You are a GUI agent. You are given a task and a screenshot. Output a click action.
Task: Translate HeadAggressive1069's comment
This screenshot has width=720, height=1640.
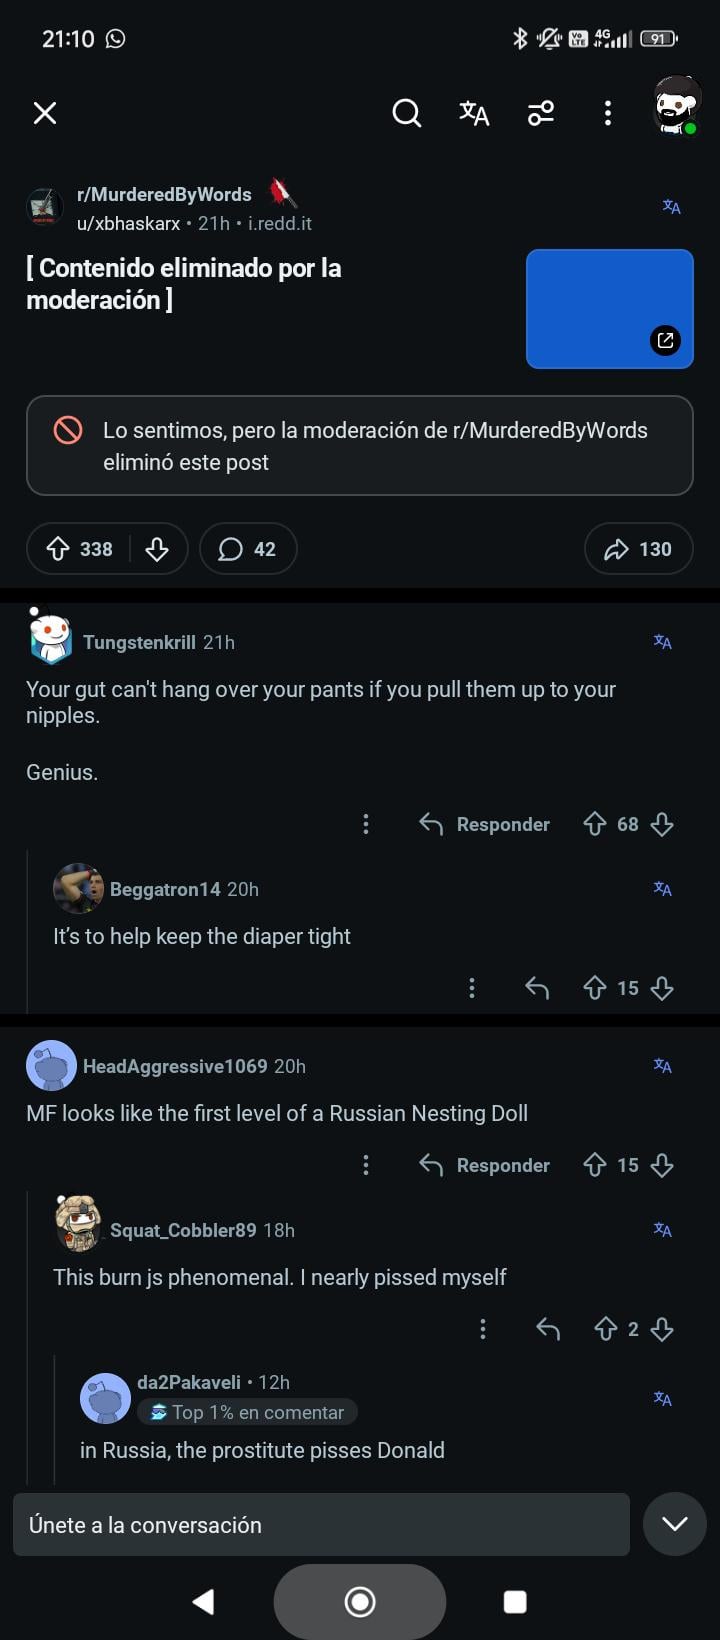tap(662, 1066)
